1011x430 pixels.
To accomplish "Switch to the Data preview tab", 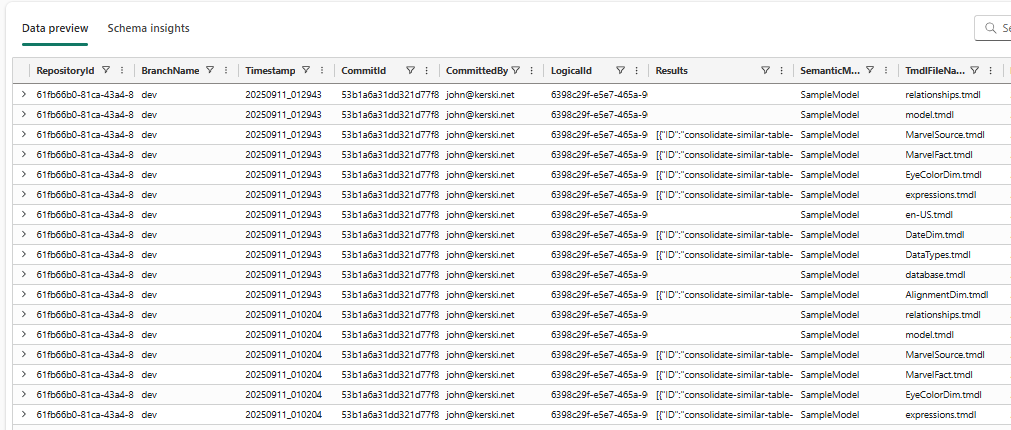I will 55,28.
